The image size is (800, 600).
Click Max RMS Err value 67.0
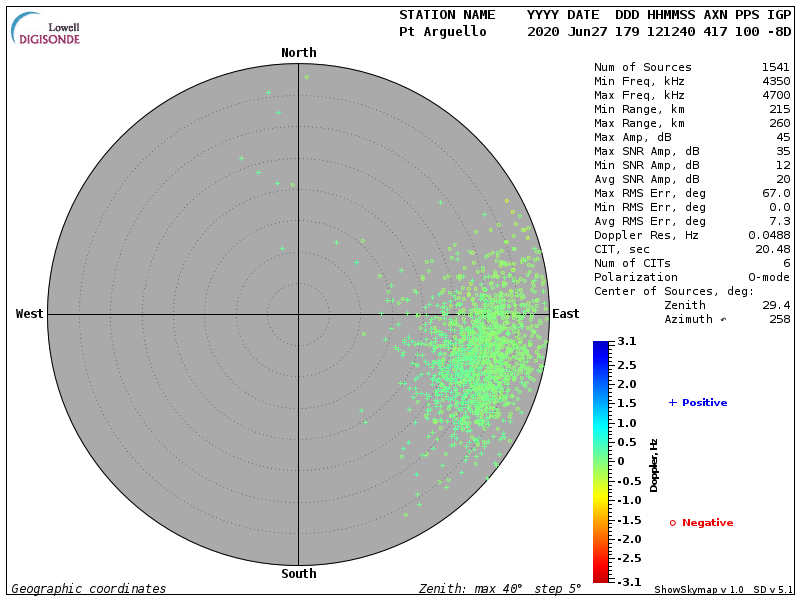(x=776, y=193)
